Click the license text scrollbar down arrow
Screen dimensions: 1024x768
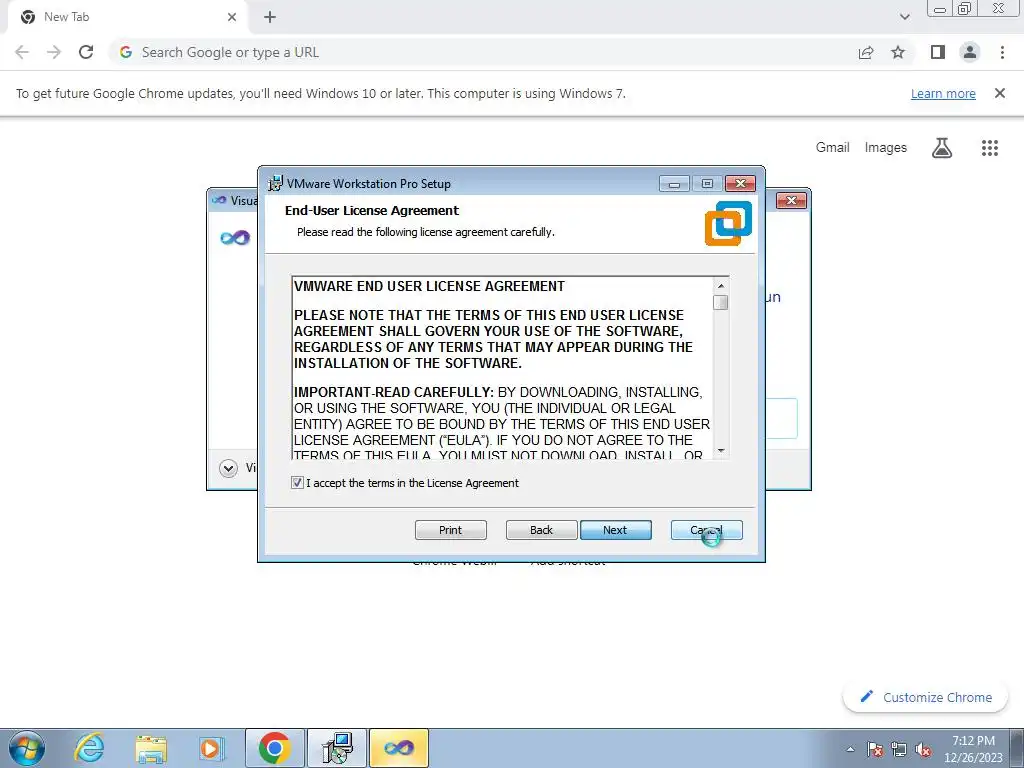point(721,450)
